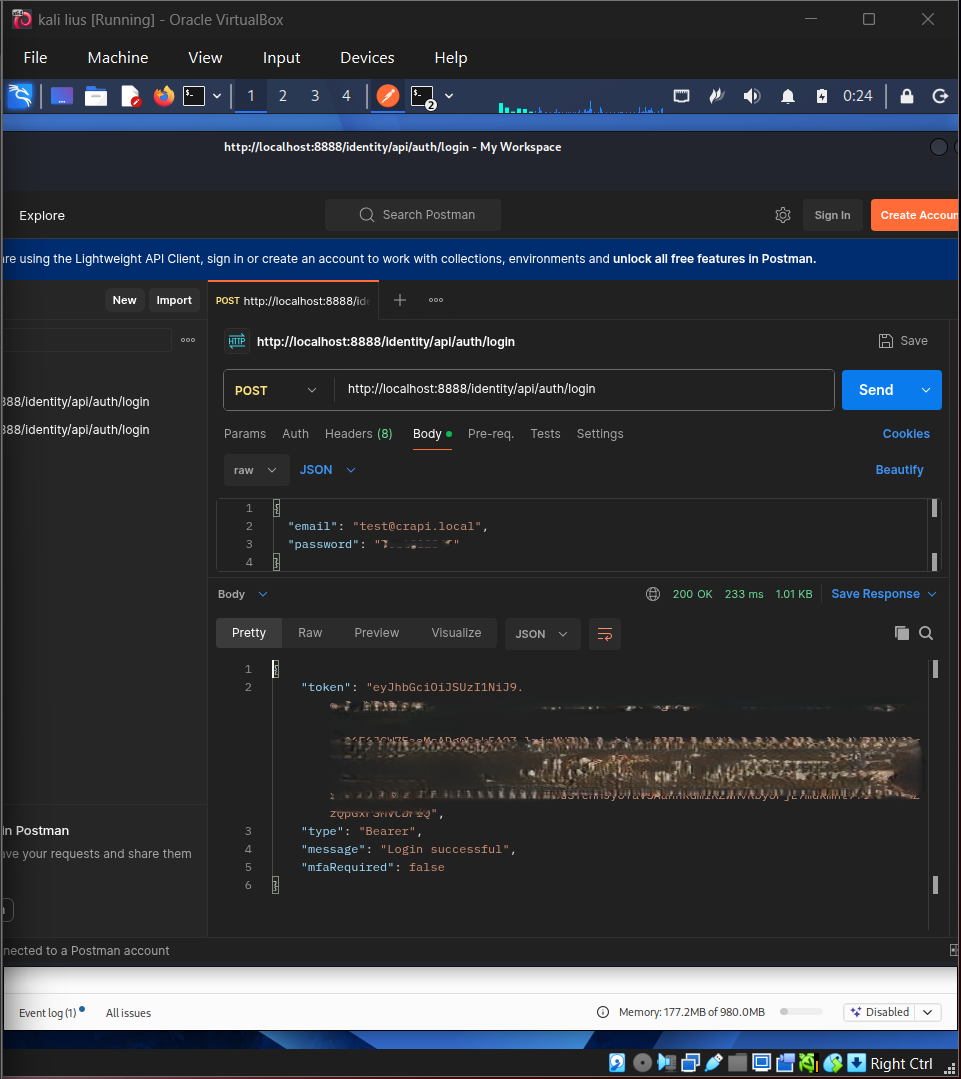Image resolution: width=961 pixels, height=1079 pixels.
Task: Click the power manager battery icon
Action: (x=821, y=96)
